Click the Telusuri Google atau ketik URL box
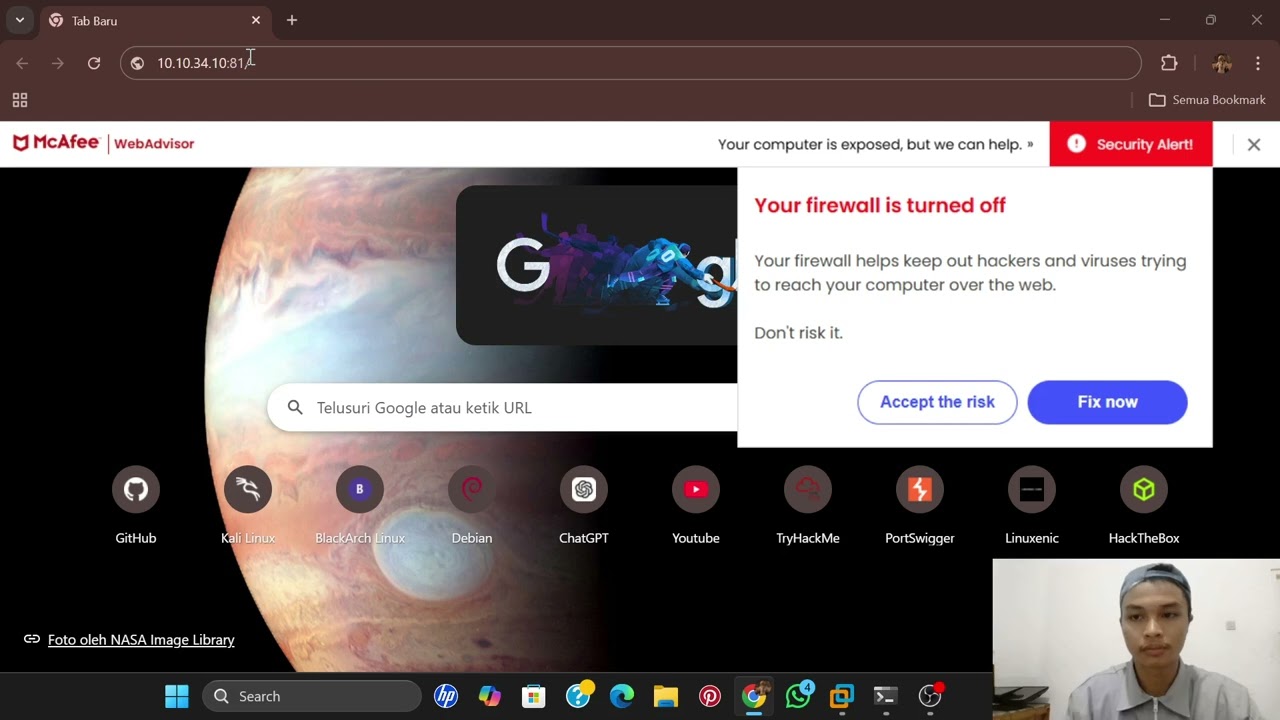 pos(502,407)
